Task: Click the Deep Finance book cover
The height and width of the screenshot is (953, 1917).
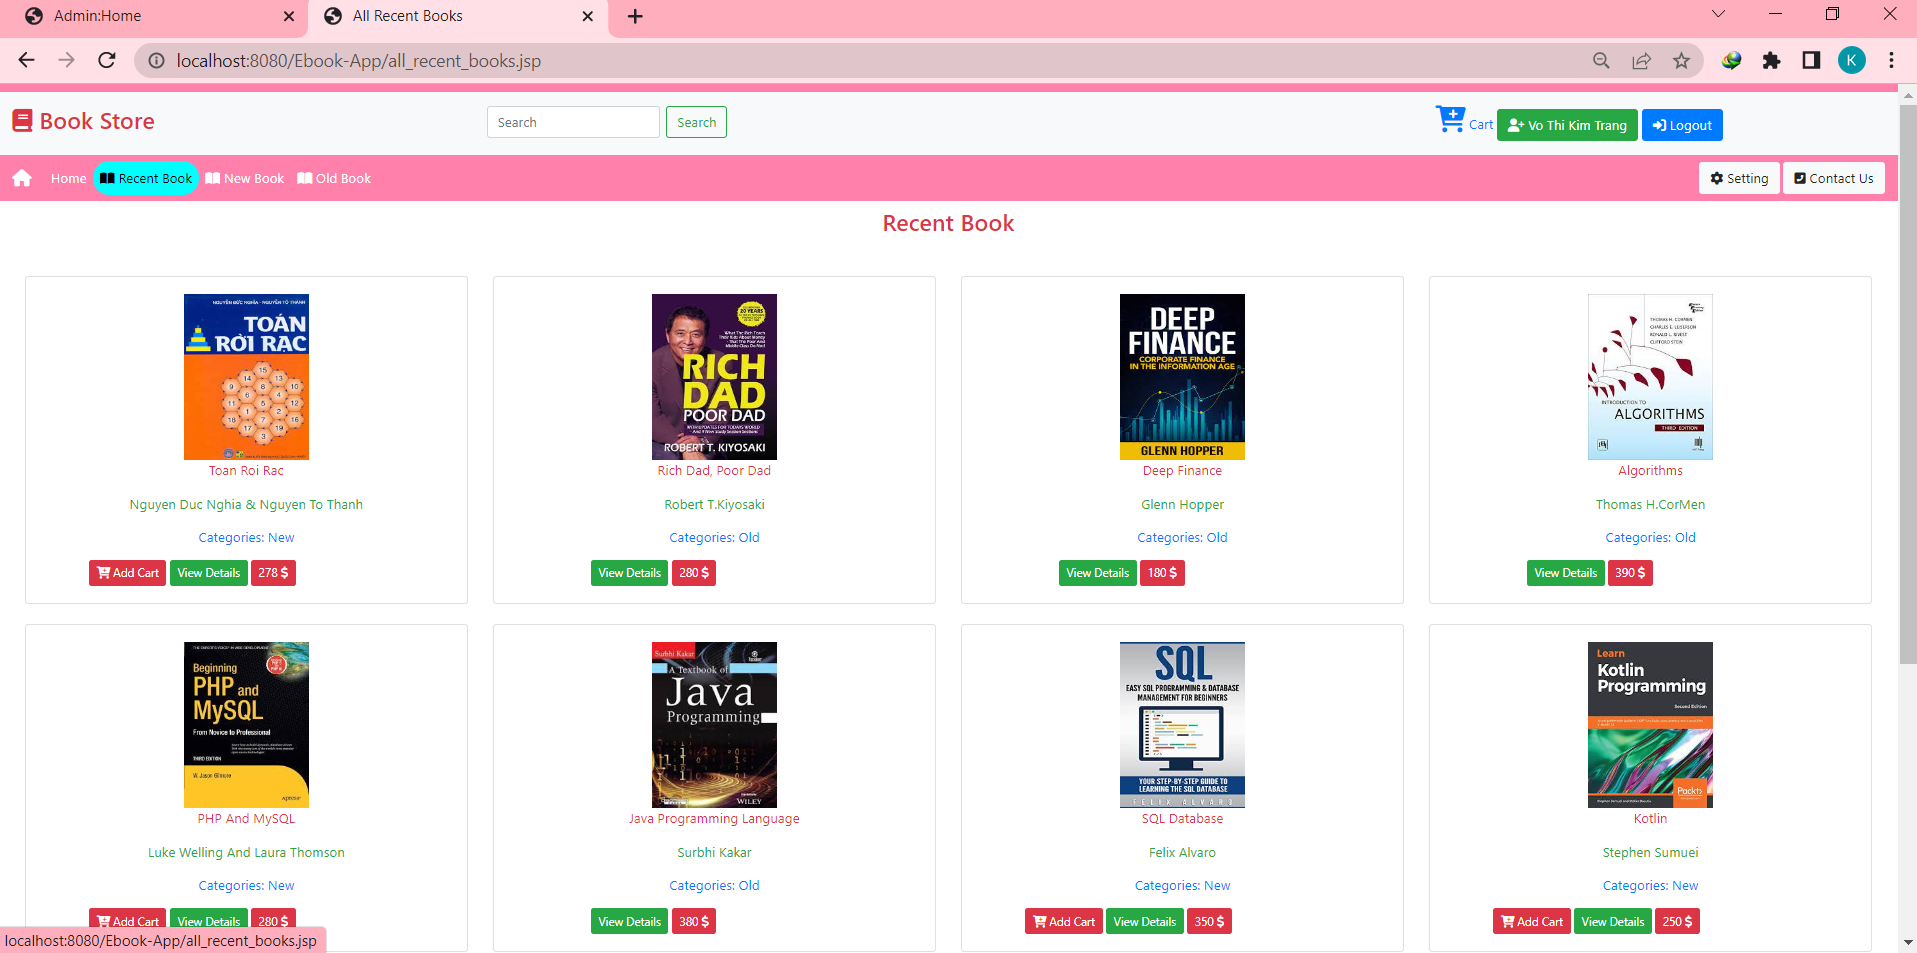Action: (x=1182, y=377)
